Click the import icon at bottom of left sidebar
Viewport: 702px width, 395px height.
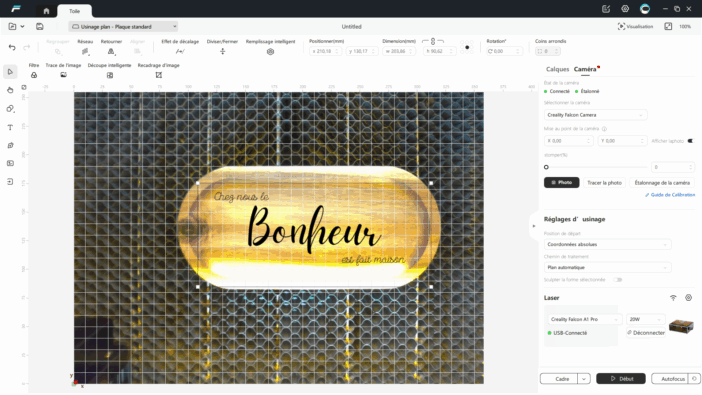tap(10, 182)
